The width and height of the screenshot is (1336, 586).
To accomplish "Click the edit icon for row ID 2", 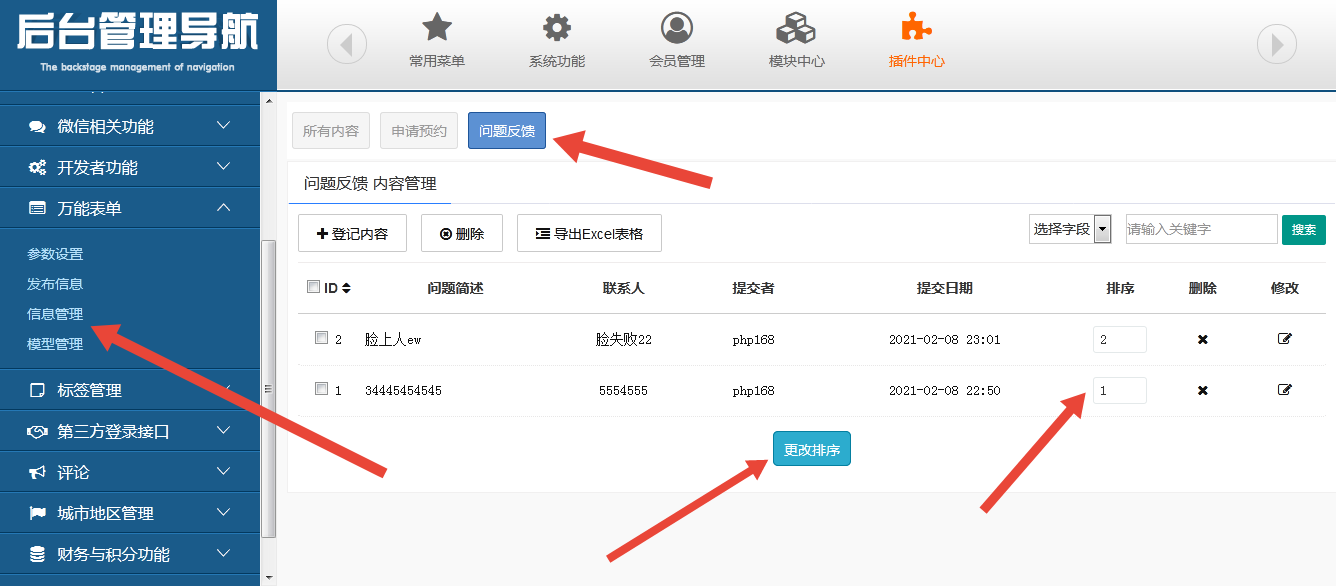I will 1285,339.
